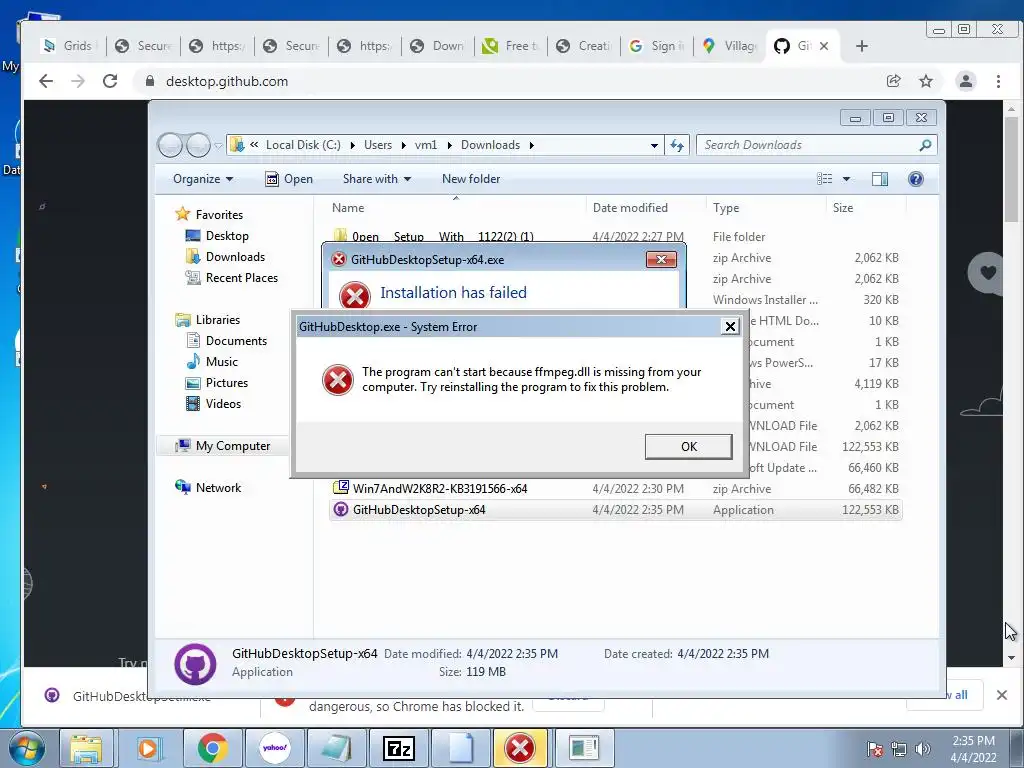Screen dimensions: 1024x768
Task: Select Music library
Action: 212,361
